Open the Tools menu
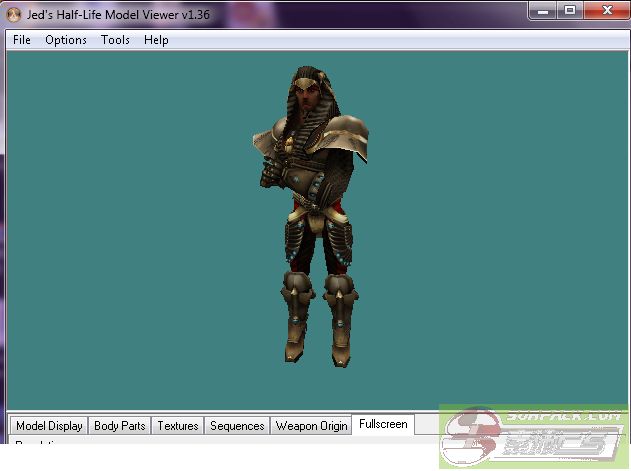The height and width of the screenshot is (471, 631). pyautogui.click(x=115, y=40)
